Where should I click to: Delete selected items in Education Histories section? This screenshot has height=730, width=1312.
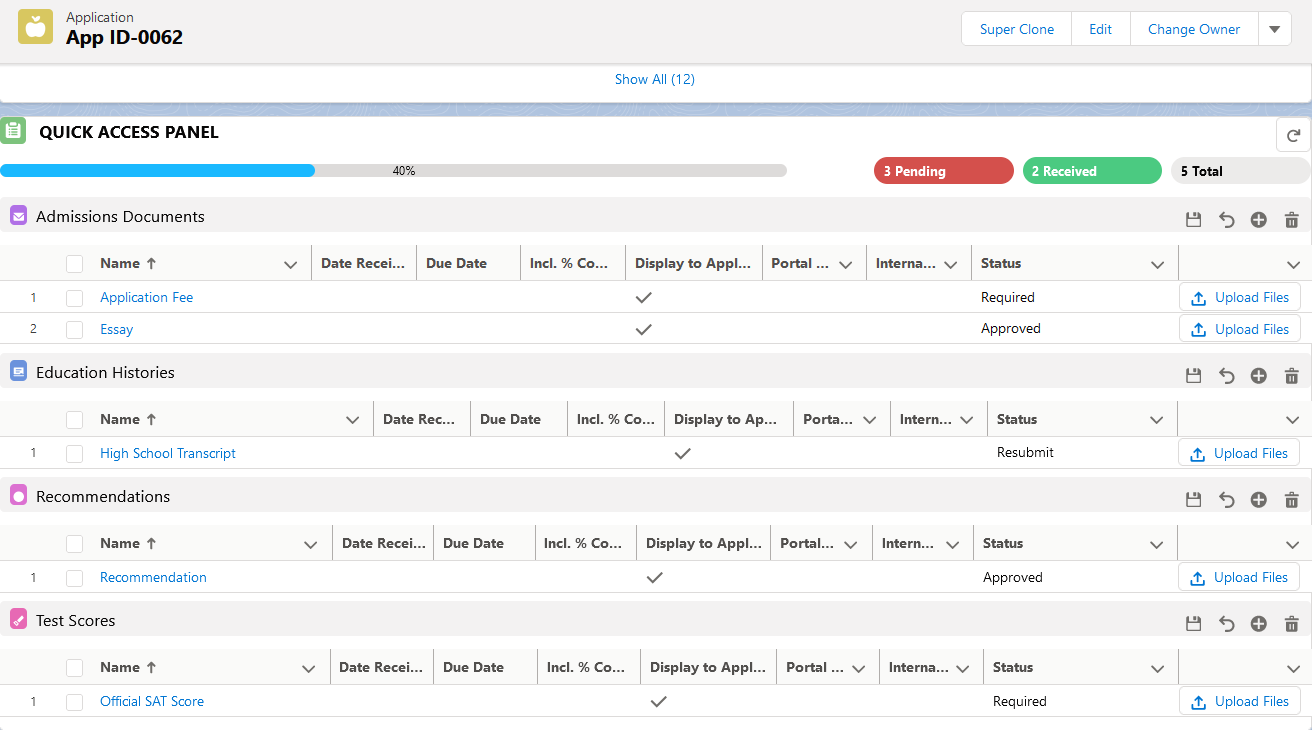point(1291,376)
